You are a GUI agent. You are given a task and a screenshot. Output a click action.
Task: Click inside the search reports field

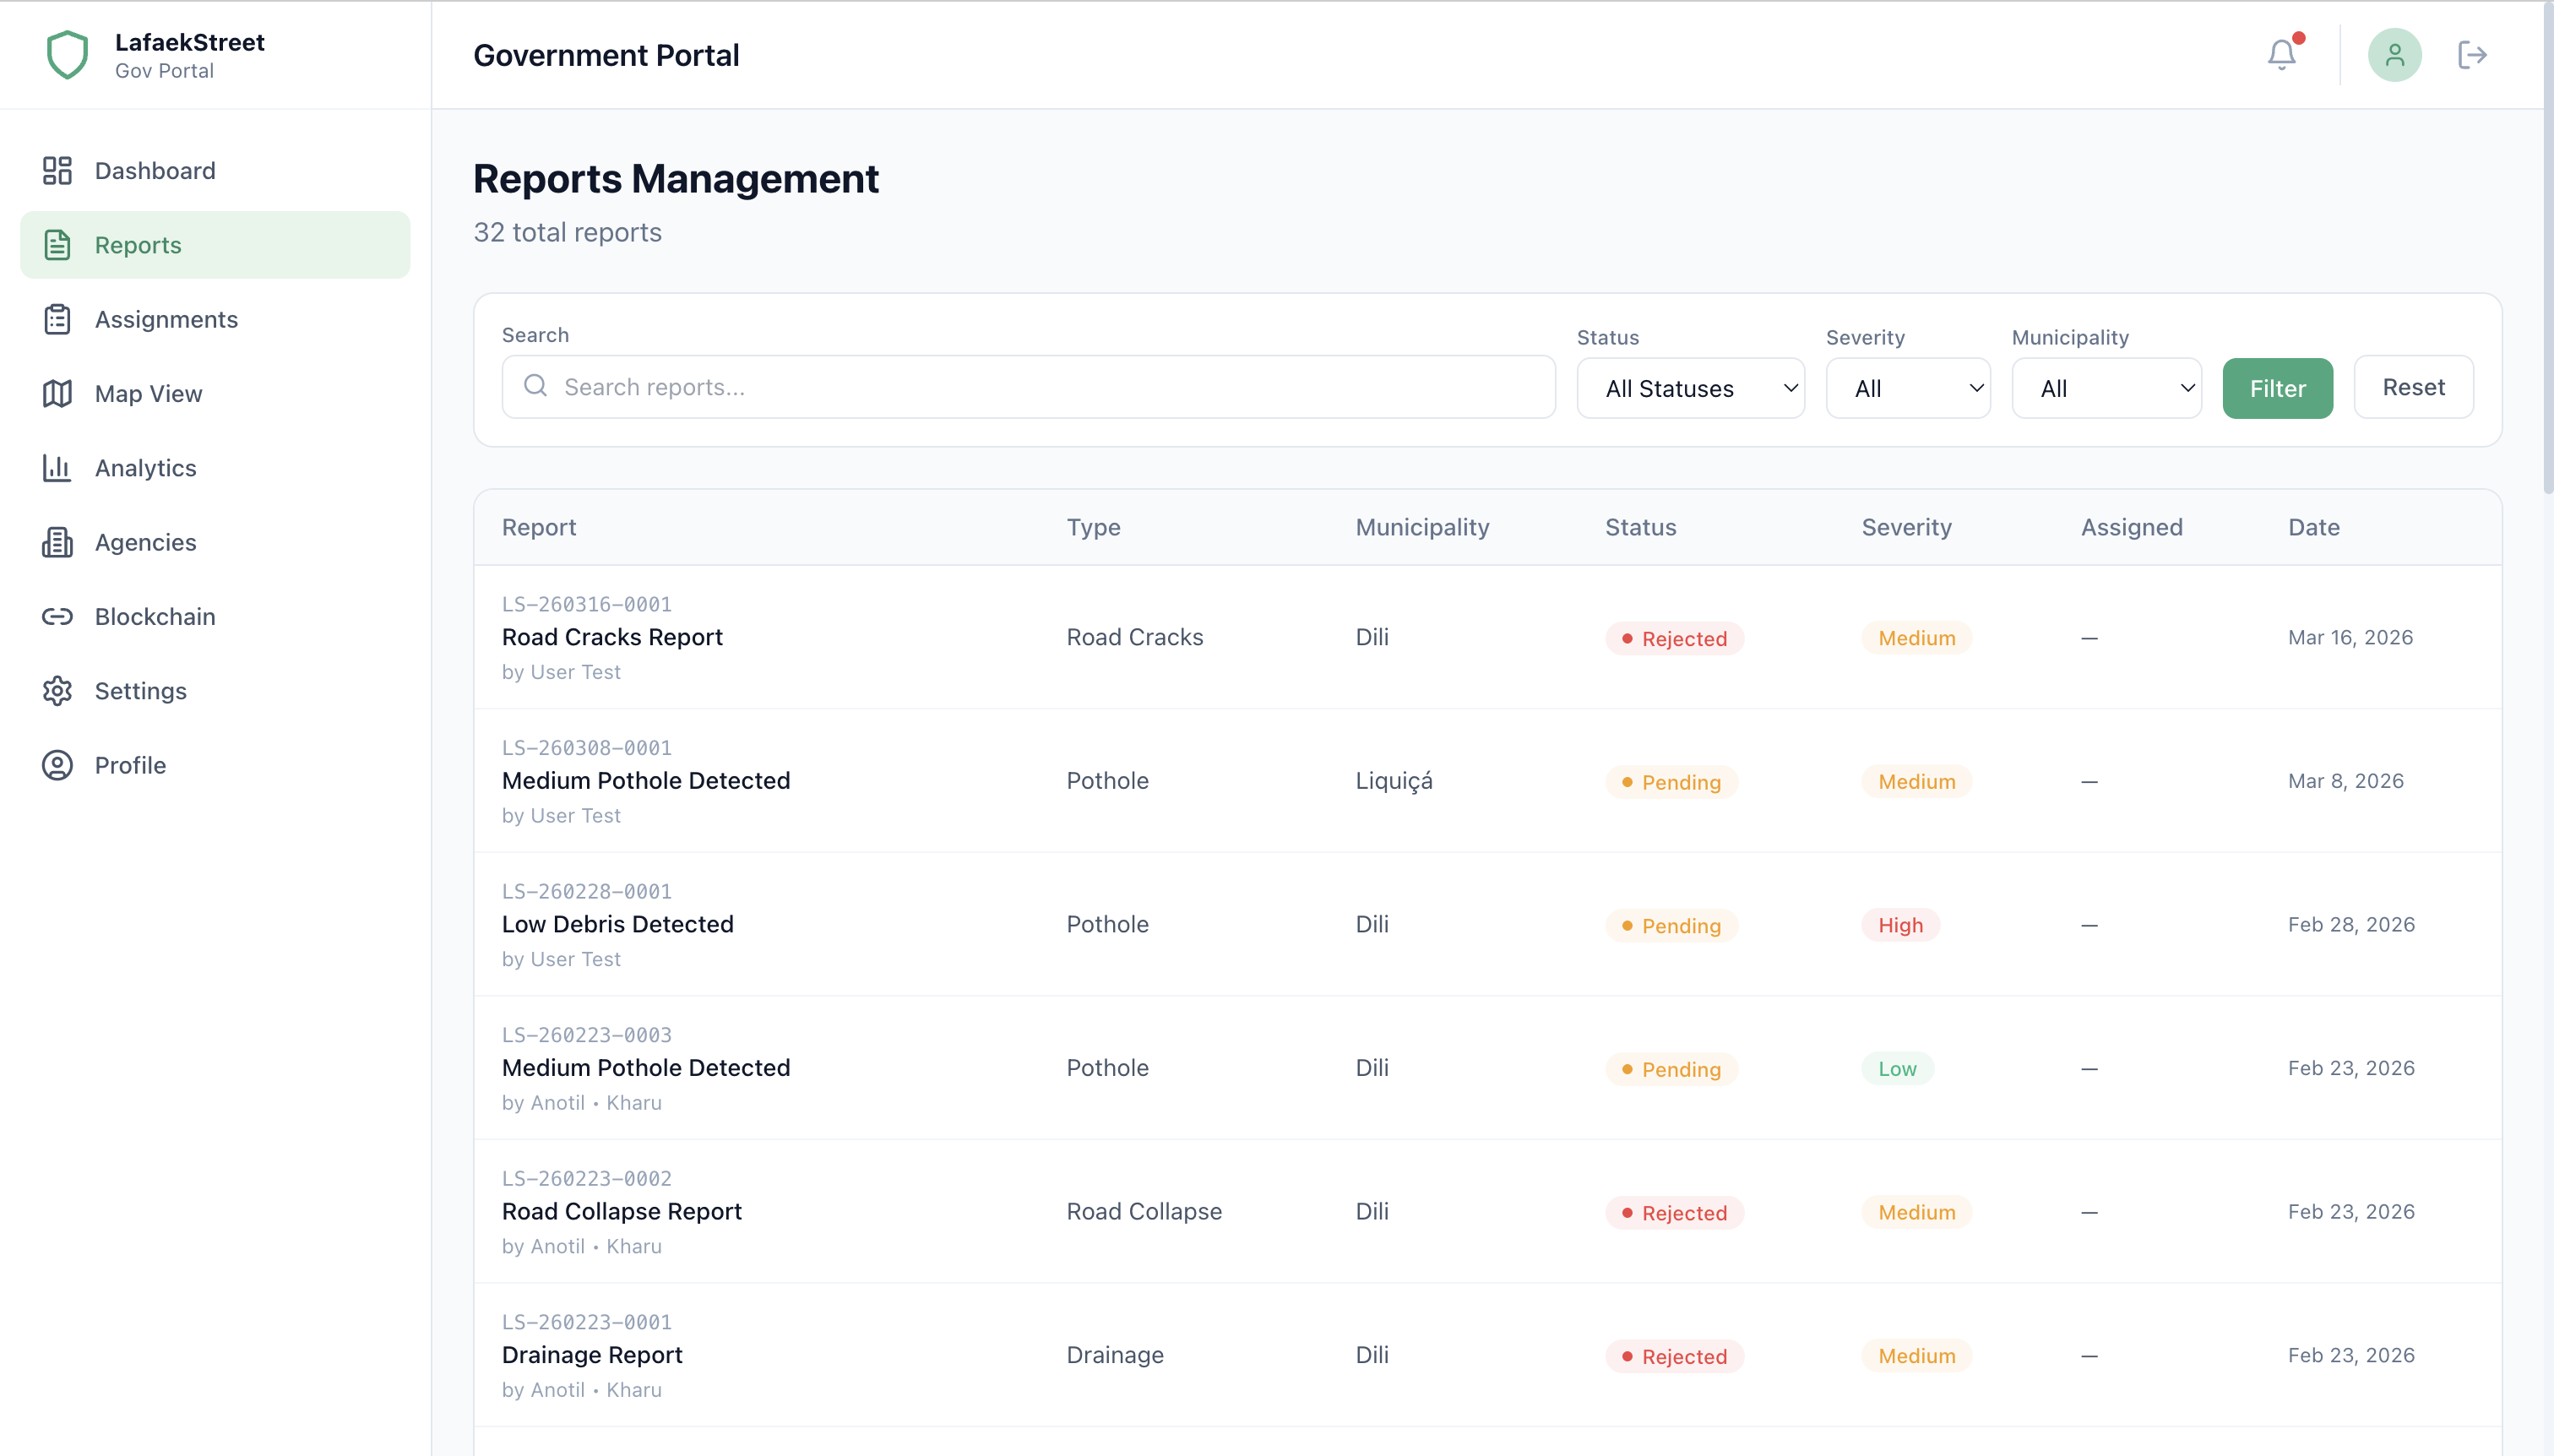tap(1028, 387)
